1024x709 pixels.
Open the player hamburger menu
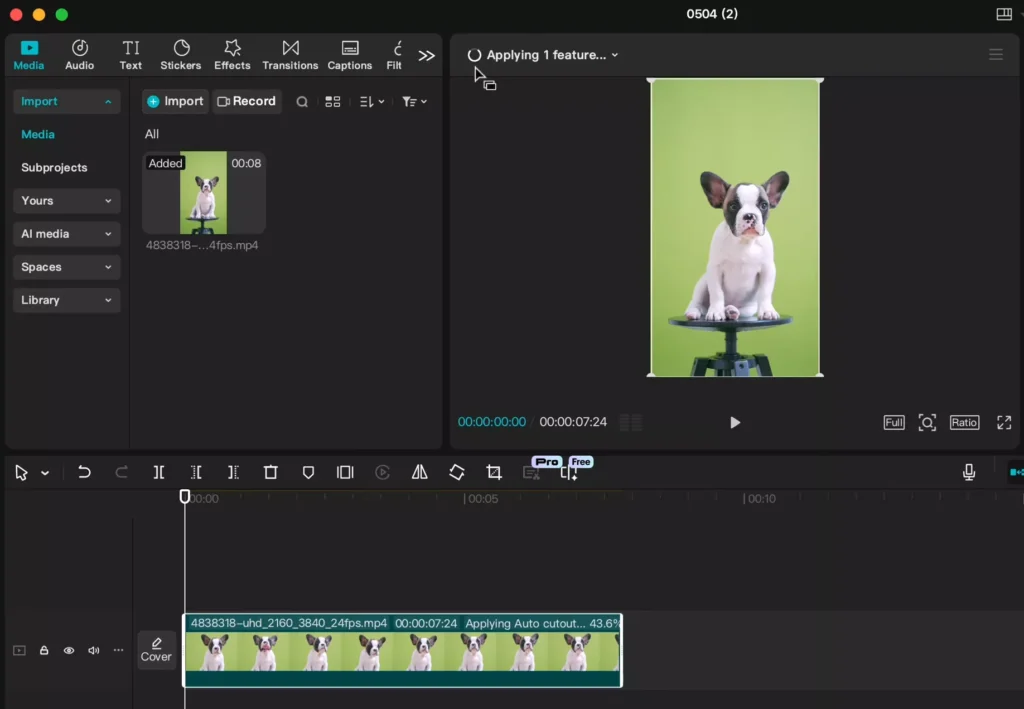click(x=995, y=55)
